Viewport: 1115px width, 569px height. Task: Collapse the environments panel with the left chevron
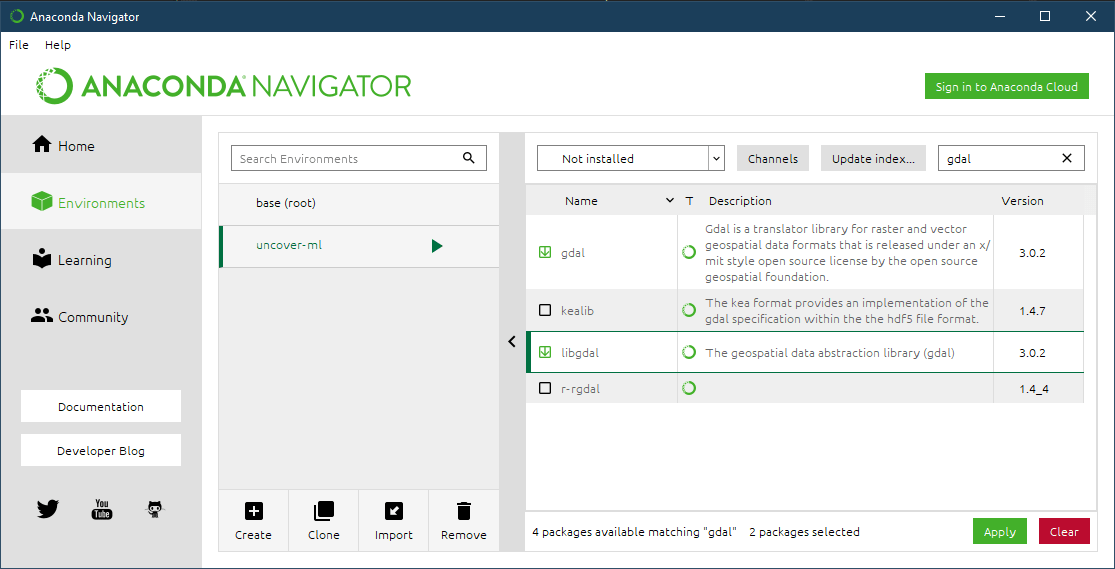pyautogui.click(x=511, y=341)
